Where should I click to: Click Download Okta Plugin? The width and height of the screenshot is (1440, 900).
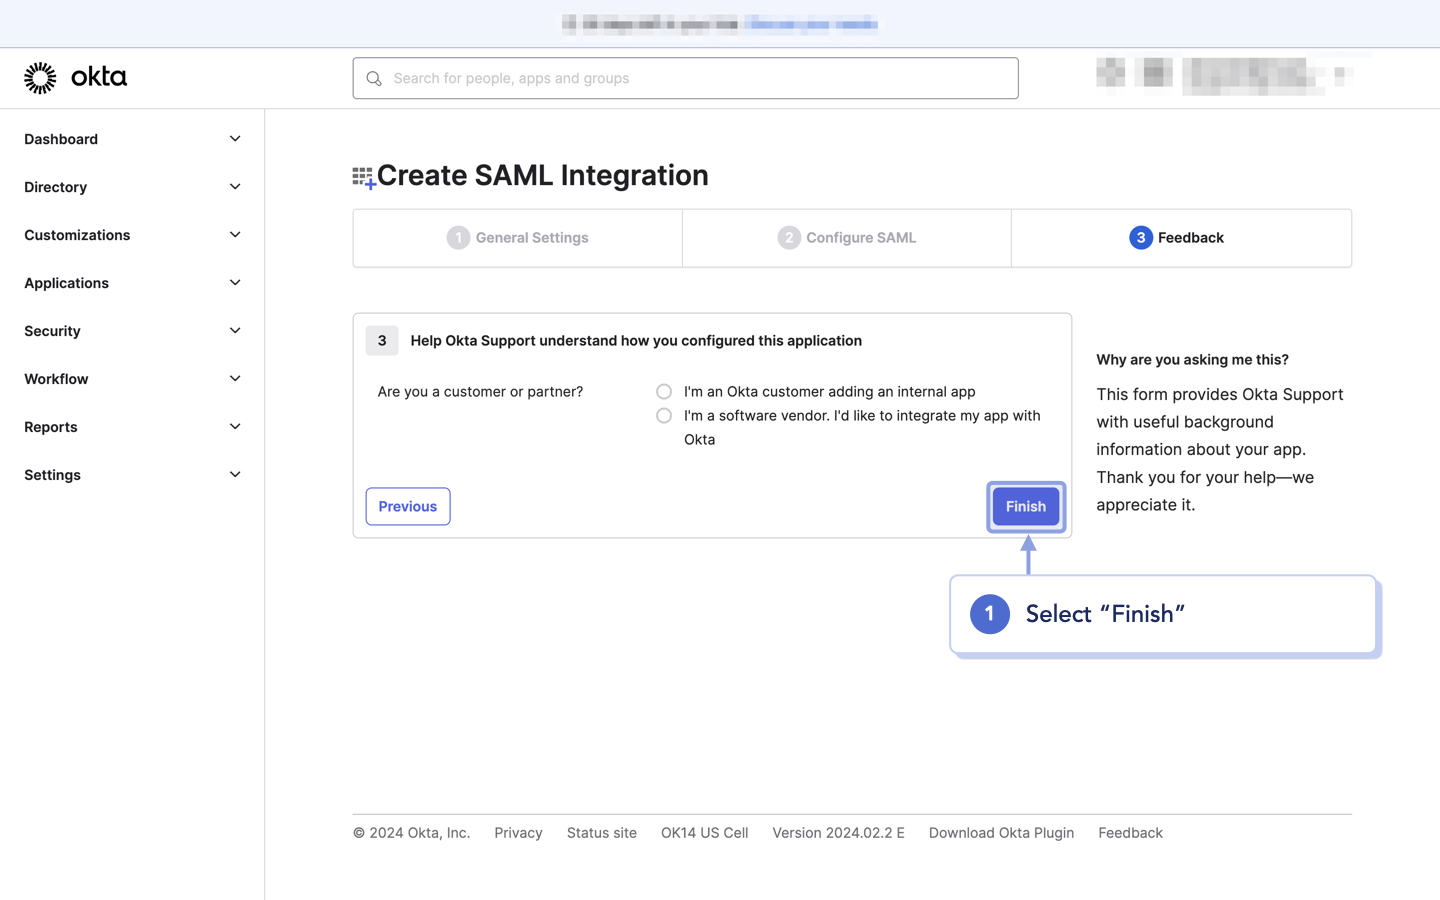pyautogui.click(x=1001, y=832)
